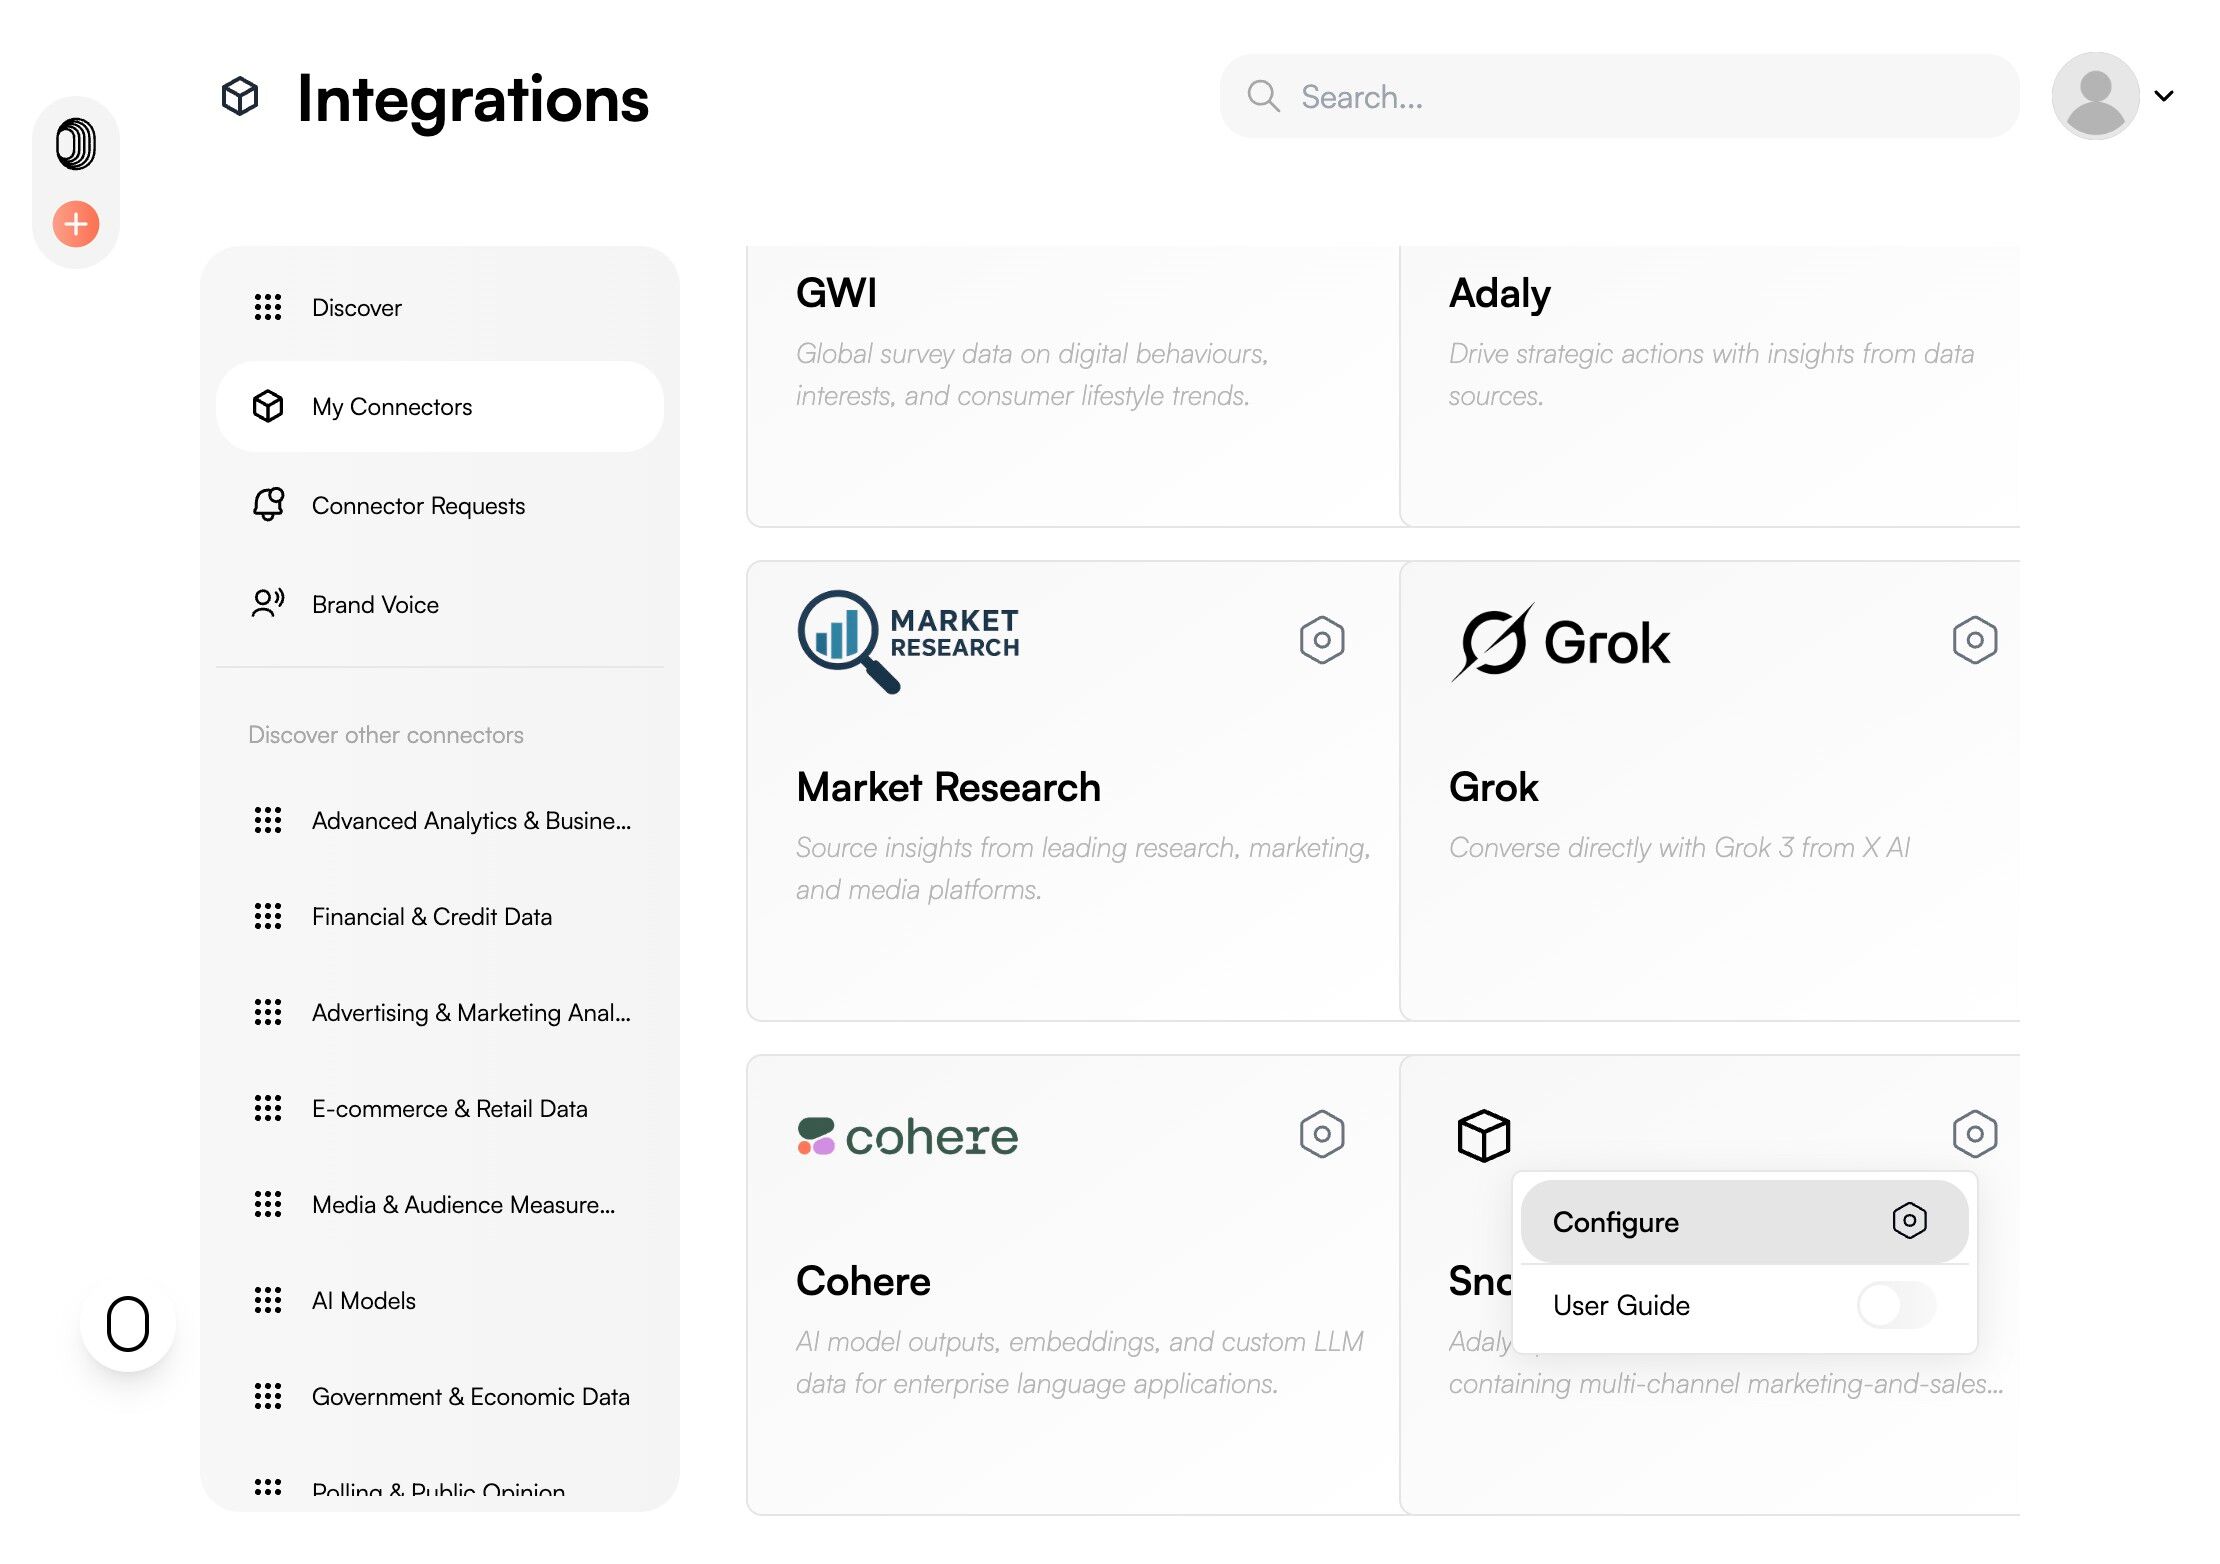Click the fingerprint logo icon in left rail
The width and height of the screenshot is (2220, 1564).
click(76, 144)
